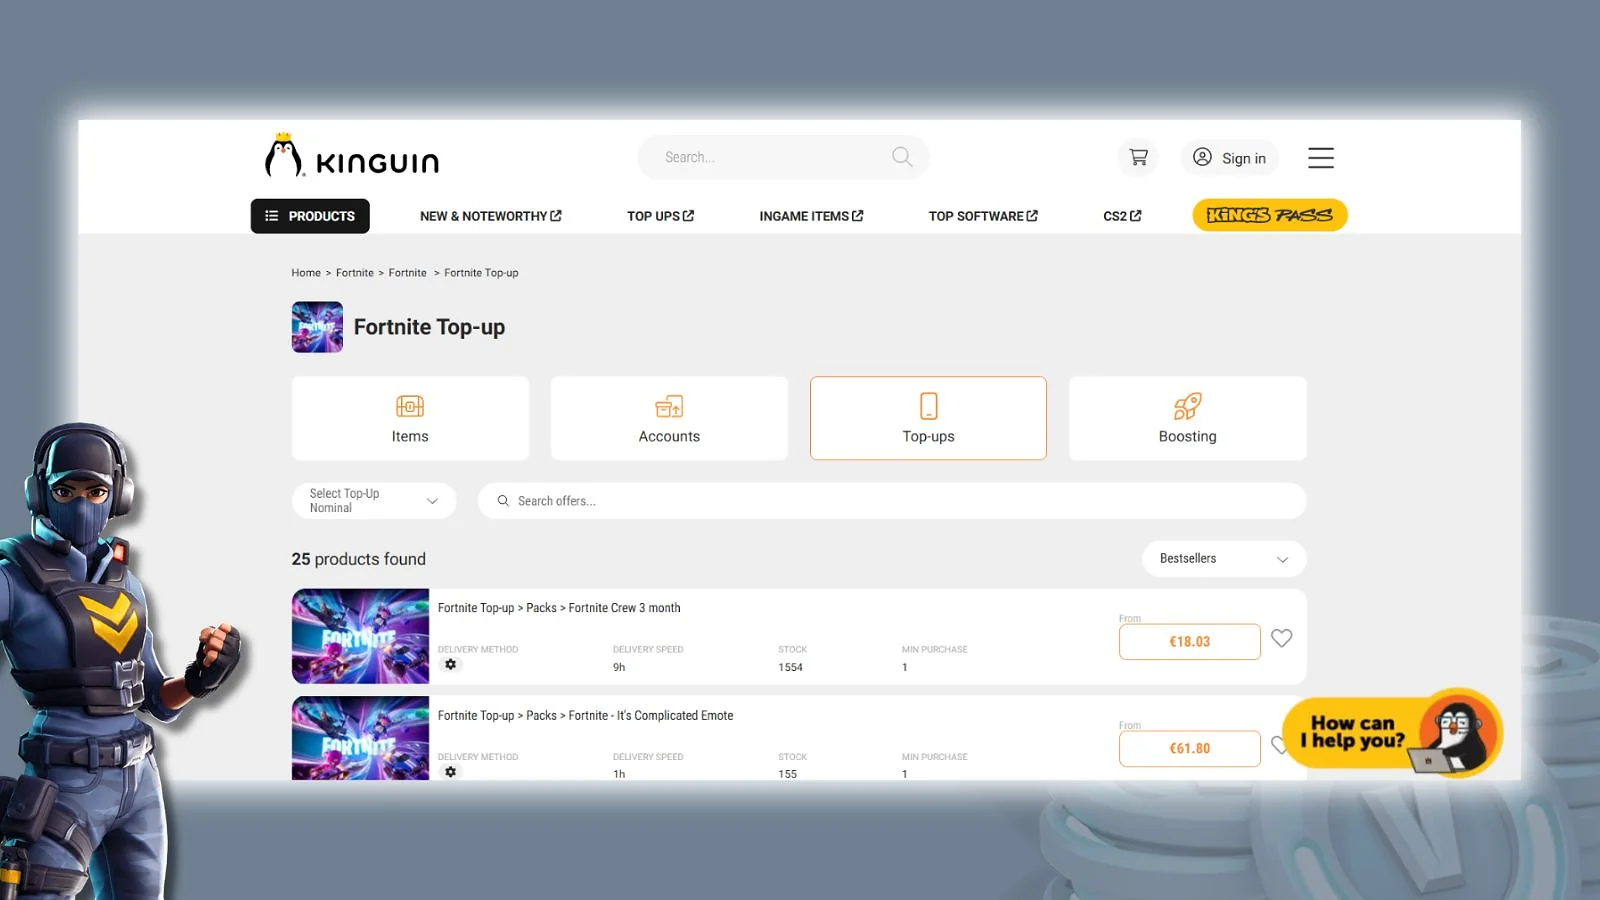Click the Fortnite Top-up title thumbnail
This screenshot has height=900, width=1600.
(317, 327)
